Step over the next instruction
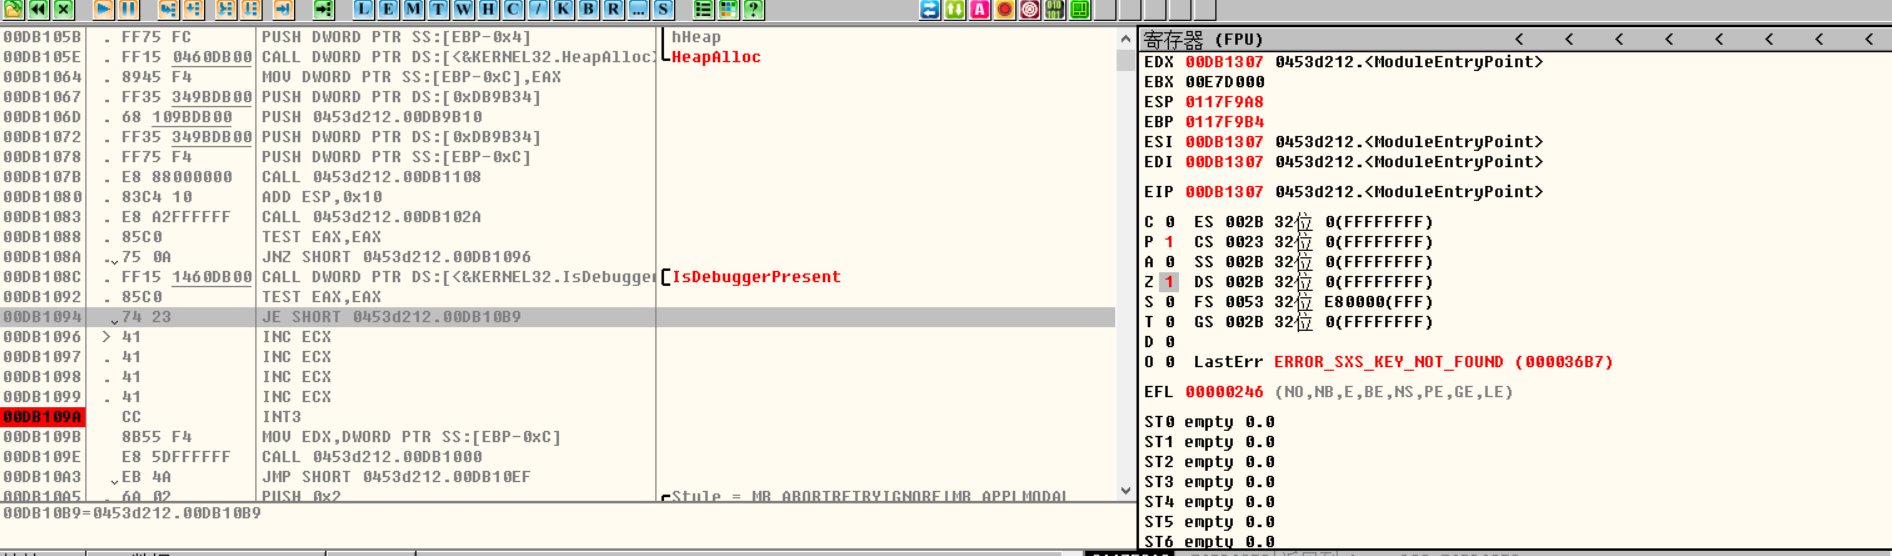This screenshot has width=1892, height=556. 193,9
